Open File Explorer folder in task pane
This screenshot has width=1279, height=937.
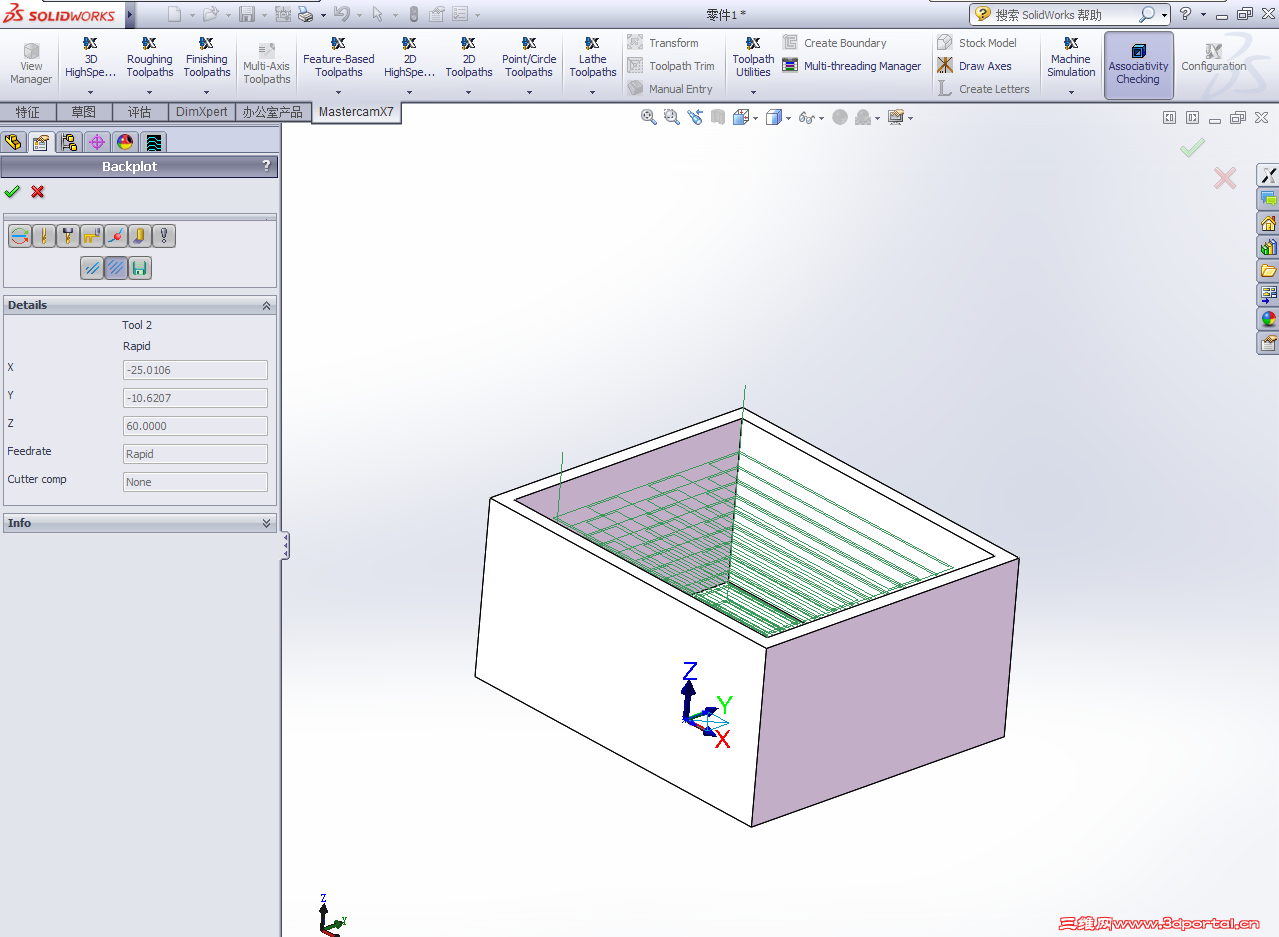point(1268,271)
